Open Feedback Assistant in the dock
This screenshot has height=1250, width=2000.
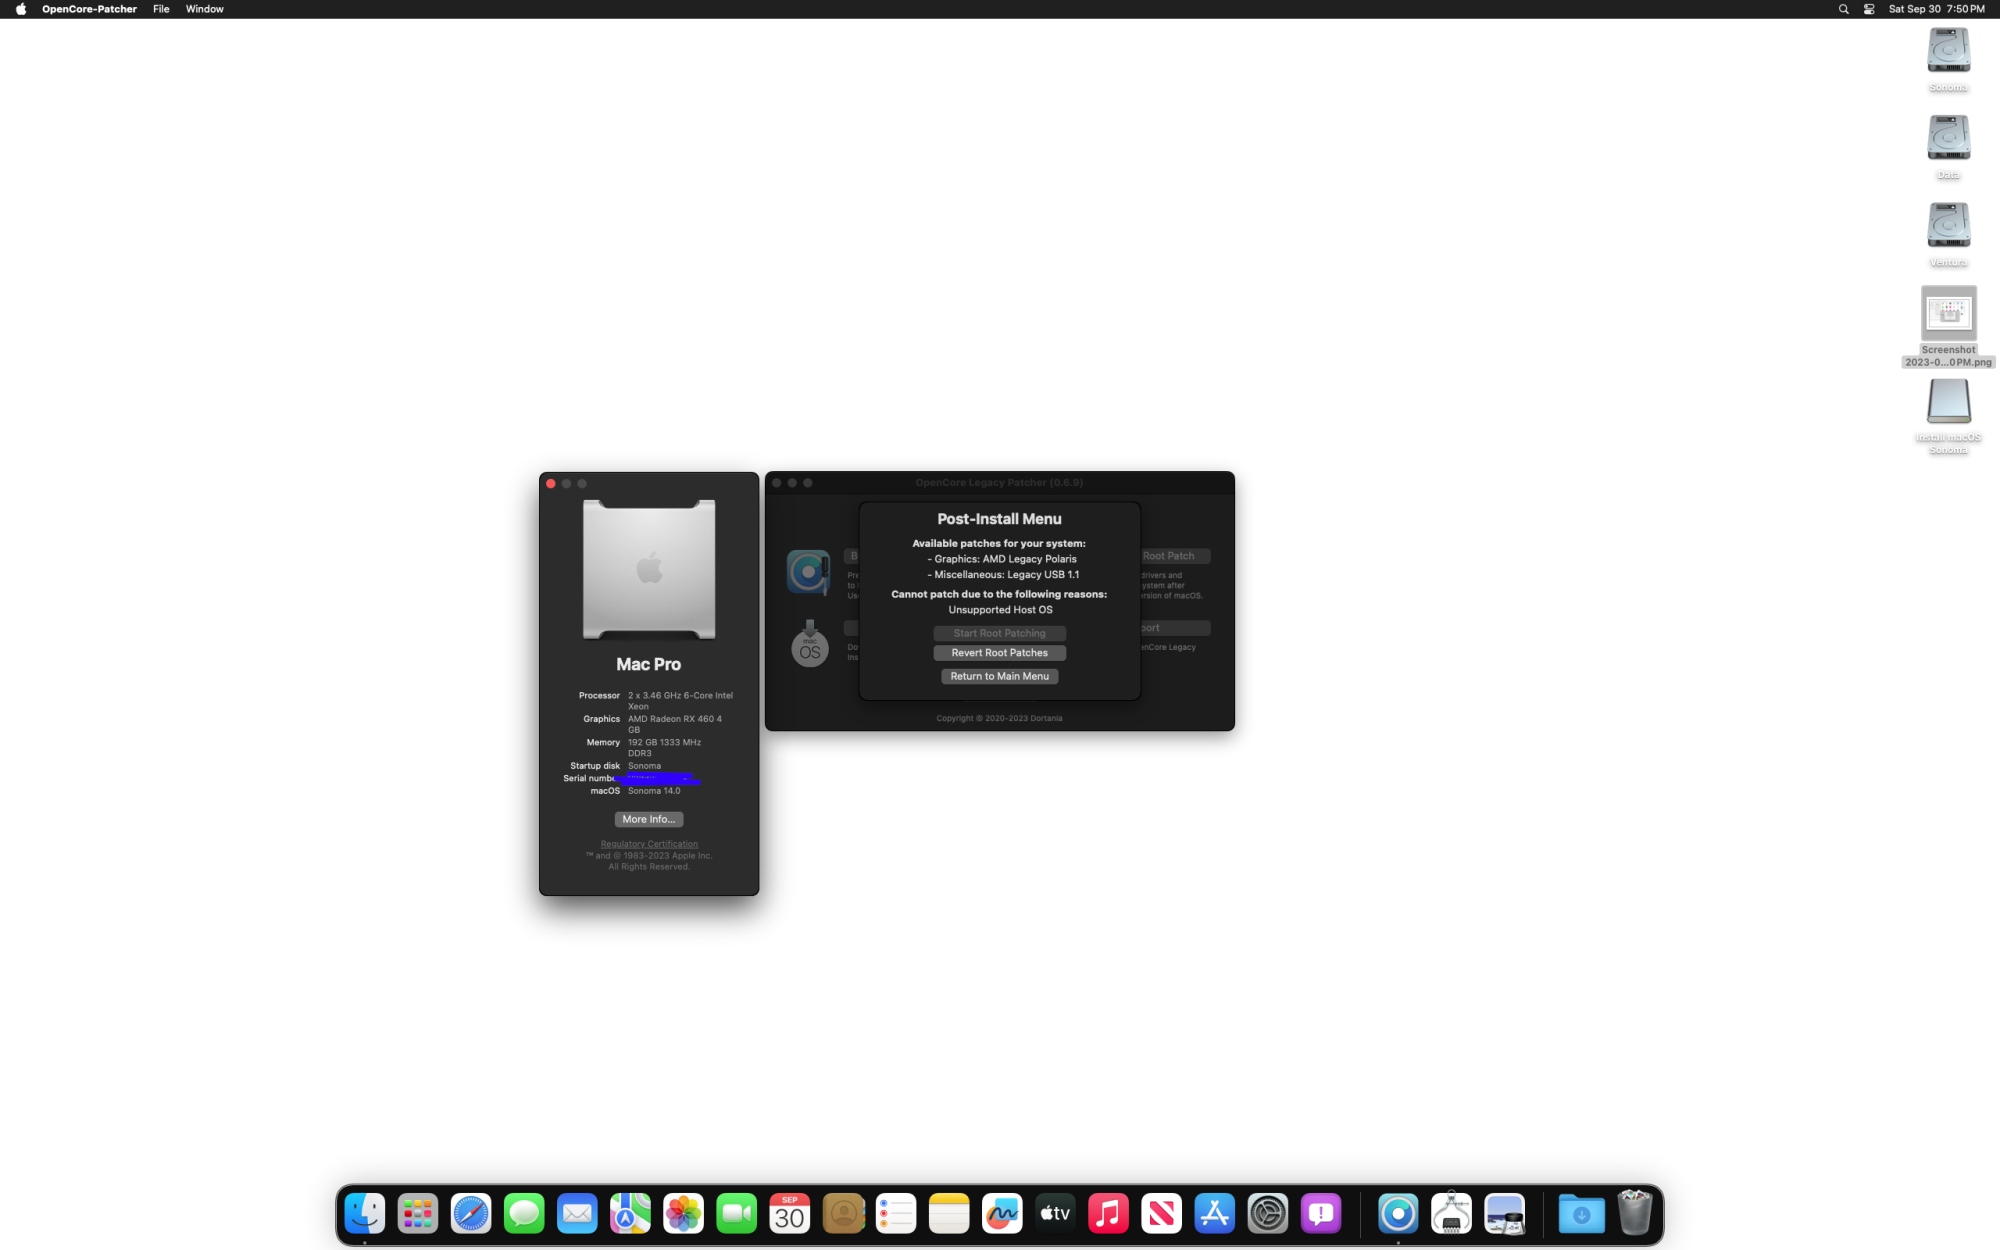(x=1320, y=1214)
